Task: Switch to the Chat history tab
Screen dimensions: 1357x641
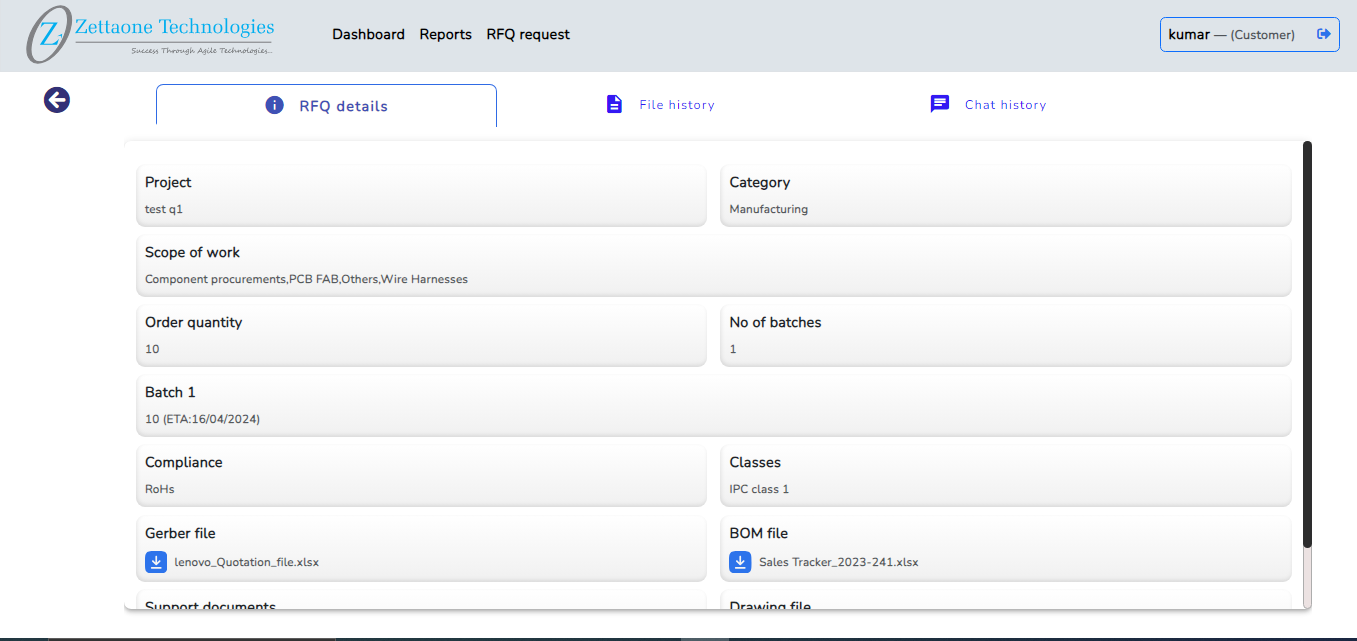Action: point(1005,105)
